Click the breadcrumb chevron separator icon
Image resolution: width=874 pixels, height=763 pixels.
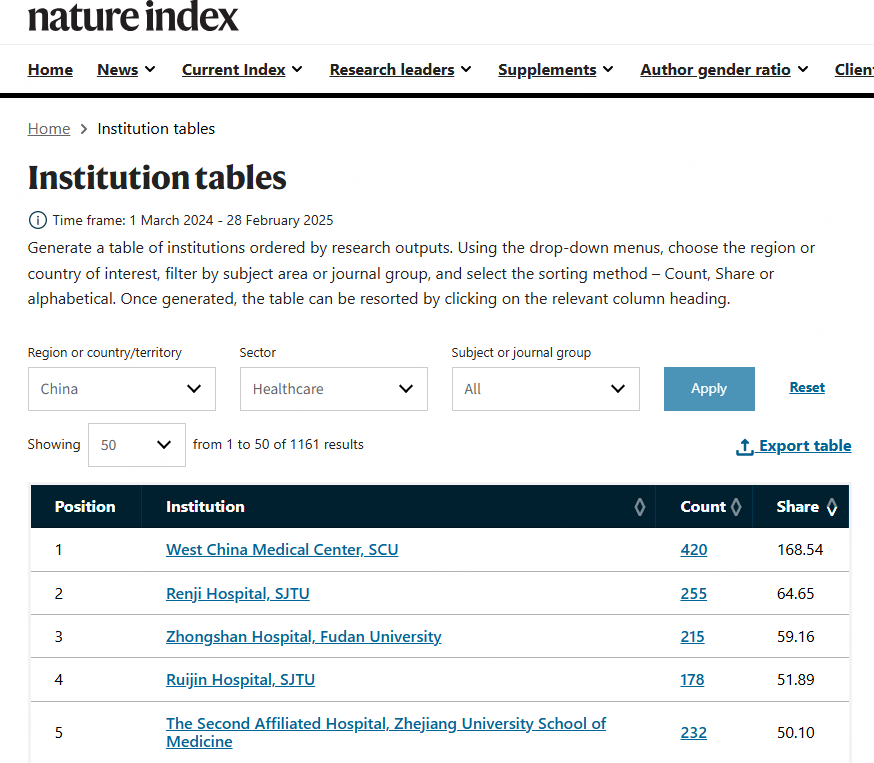click(x=84, y=129)
